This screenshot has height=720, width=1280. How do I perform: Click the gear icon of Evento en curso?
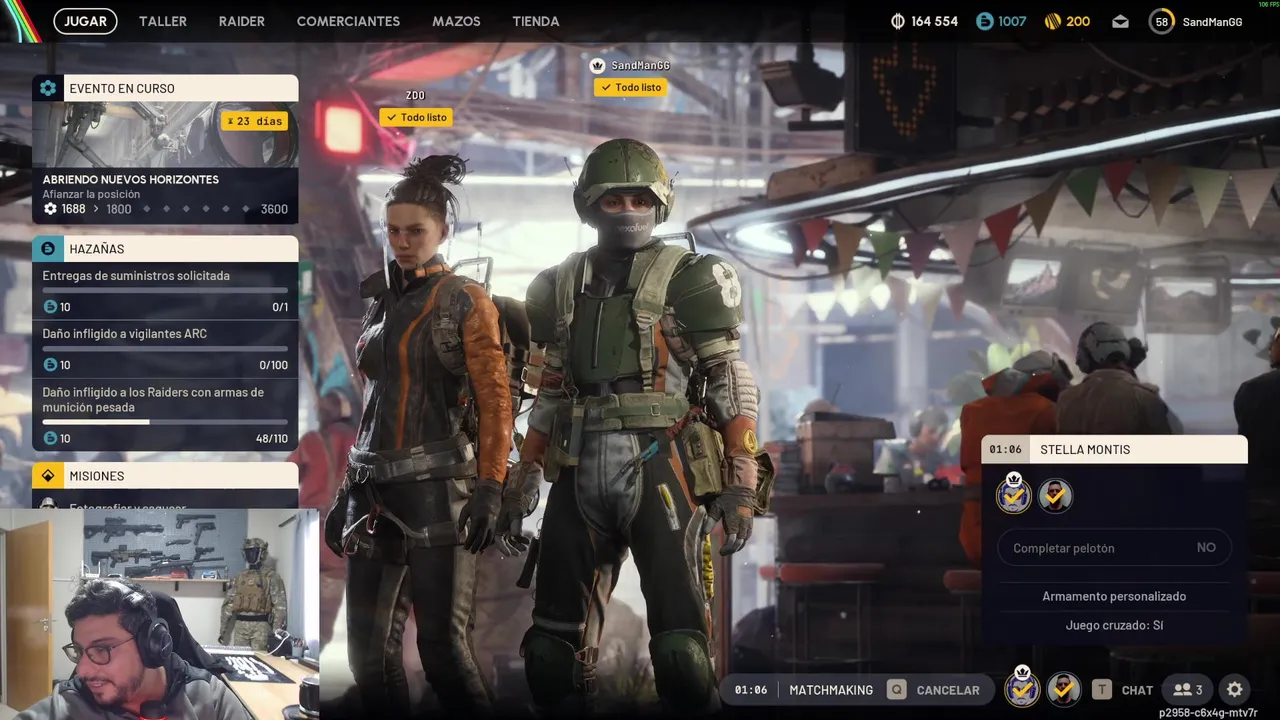point(48,88)
